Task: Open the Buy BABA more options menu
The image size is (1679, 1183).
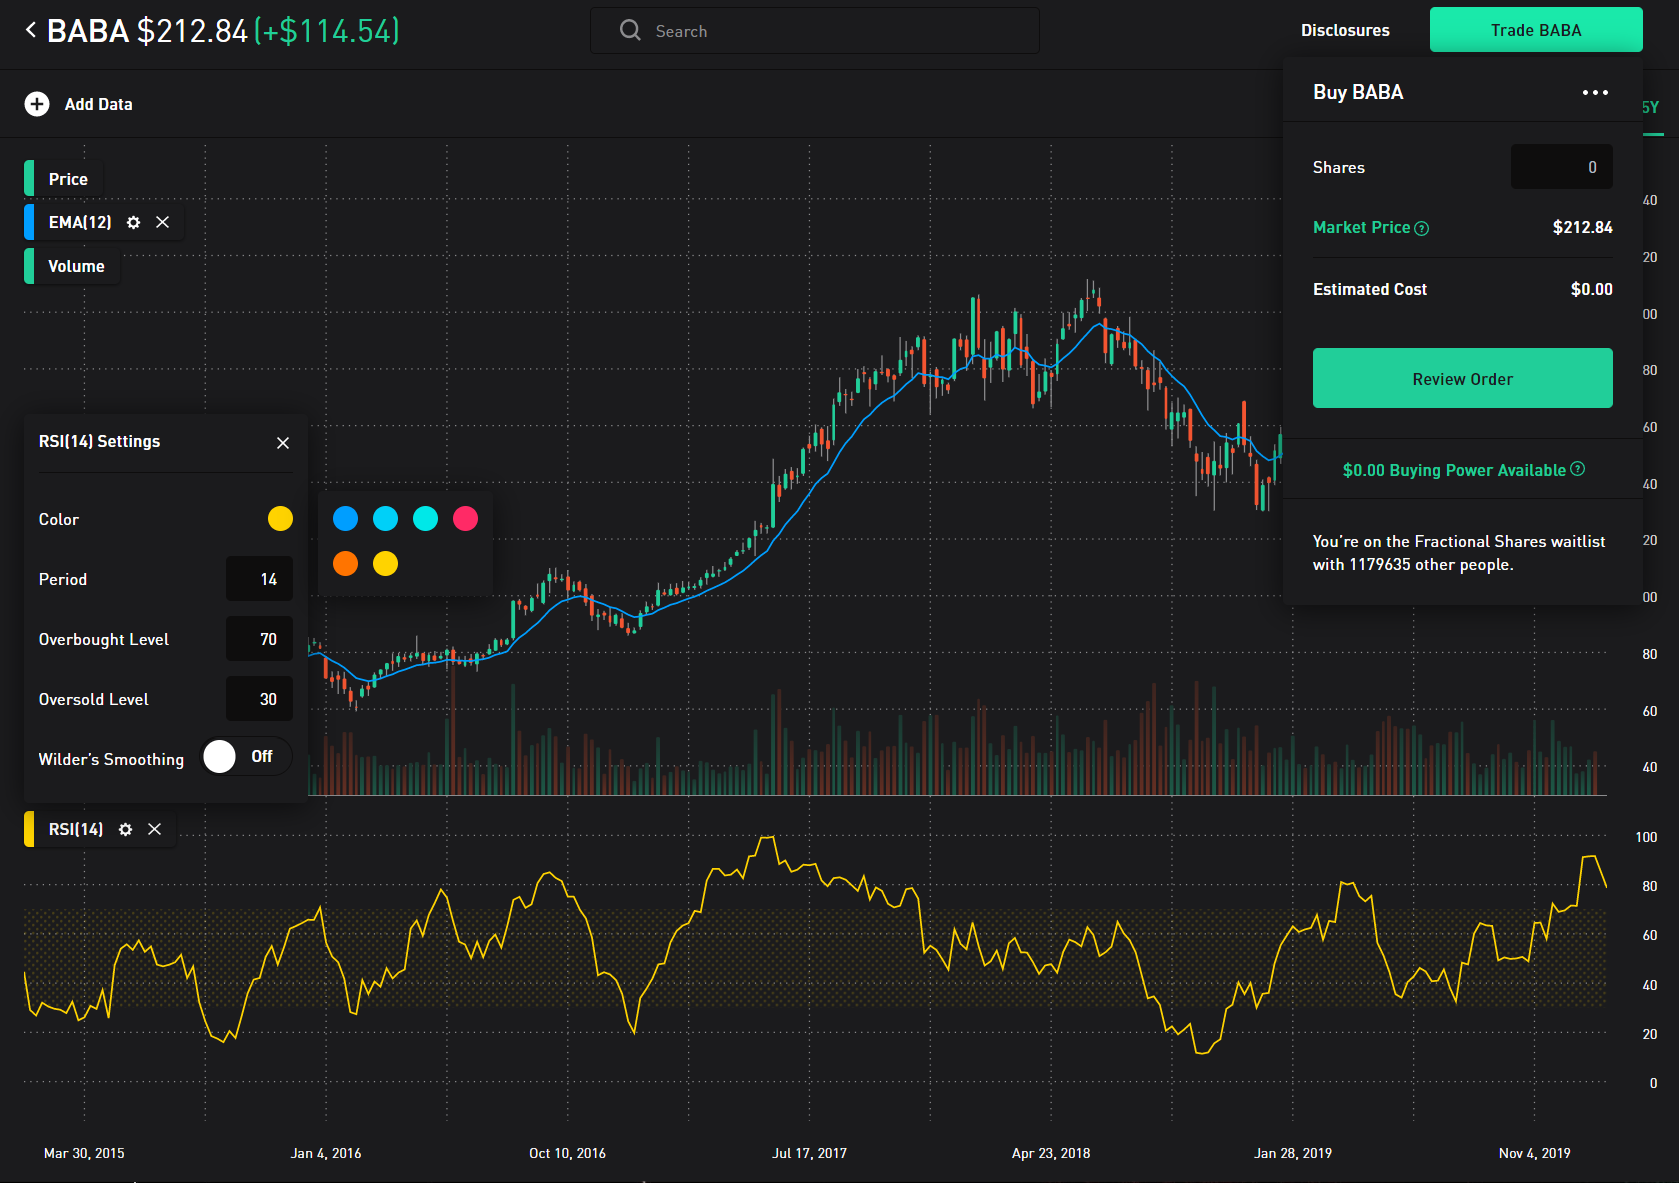Action: [1595, 92]
